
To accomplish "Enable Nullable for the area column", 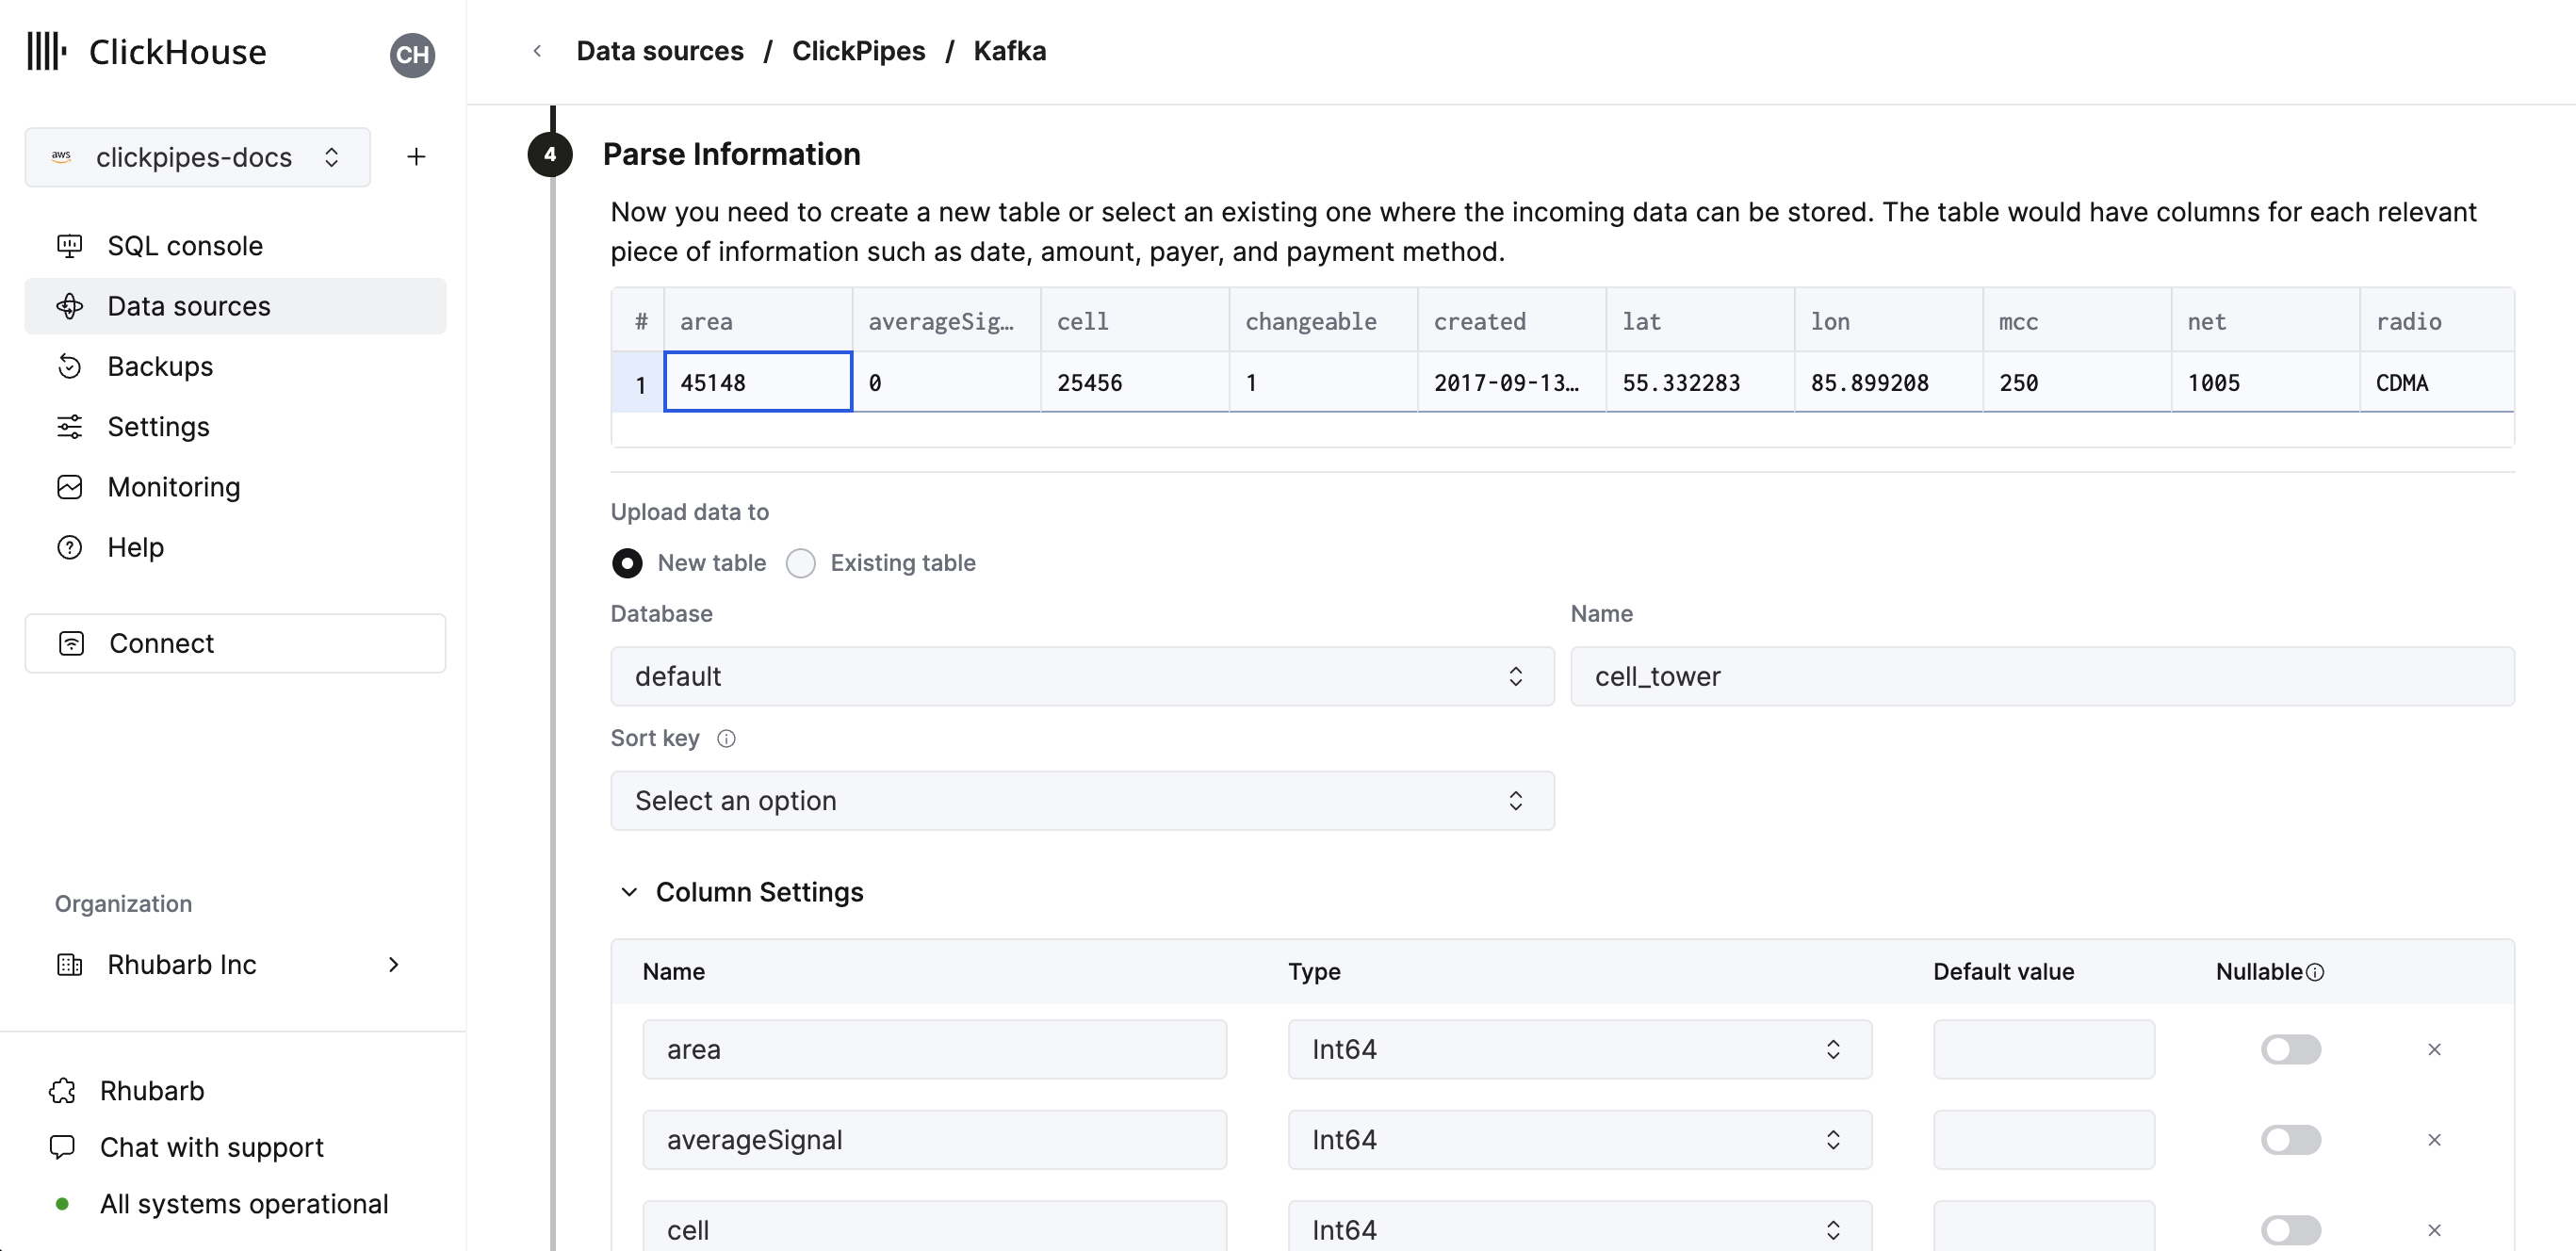I will pyautogui.click(x=2291, y=1049).
